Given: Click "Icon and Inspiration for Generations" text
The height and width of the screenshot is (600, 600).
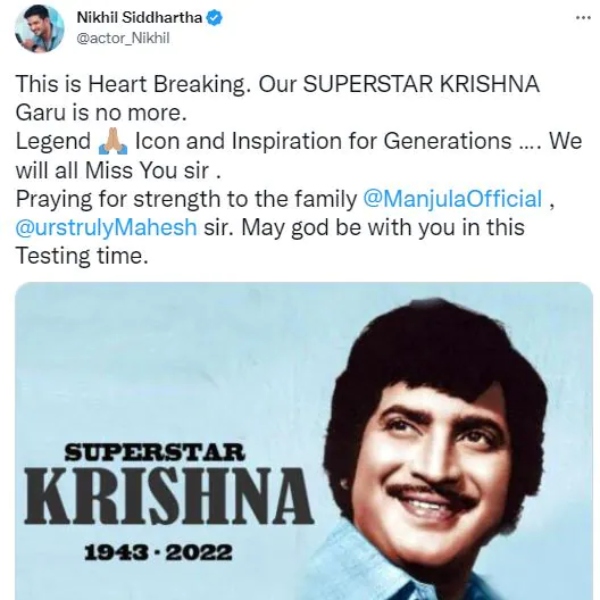Looking at the screenshot, I should (x=324, y=141).
